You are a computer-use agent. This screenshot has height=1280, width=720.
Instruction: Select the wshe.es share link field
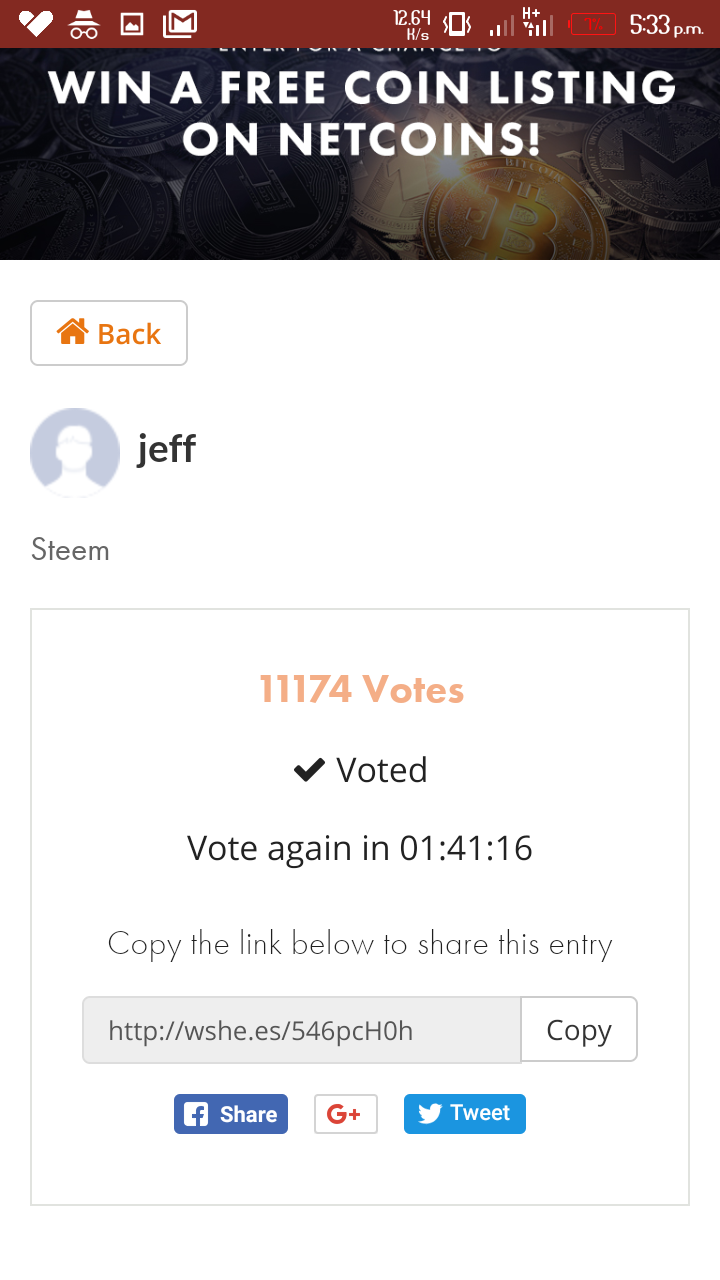click(301, 1030)
